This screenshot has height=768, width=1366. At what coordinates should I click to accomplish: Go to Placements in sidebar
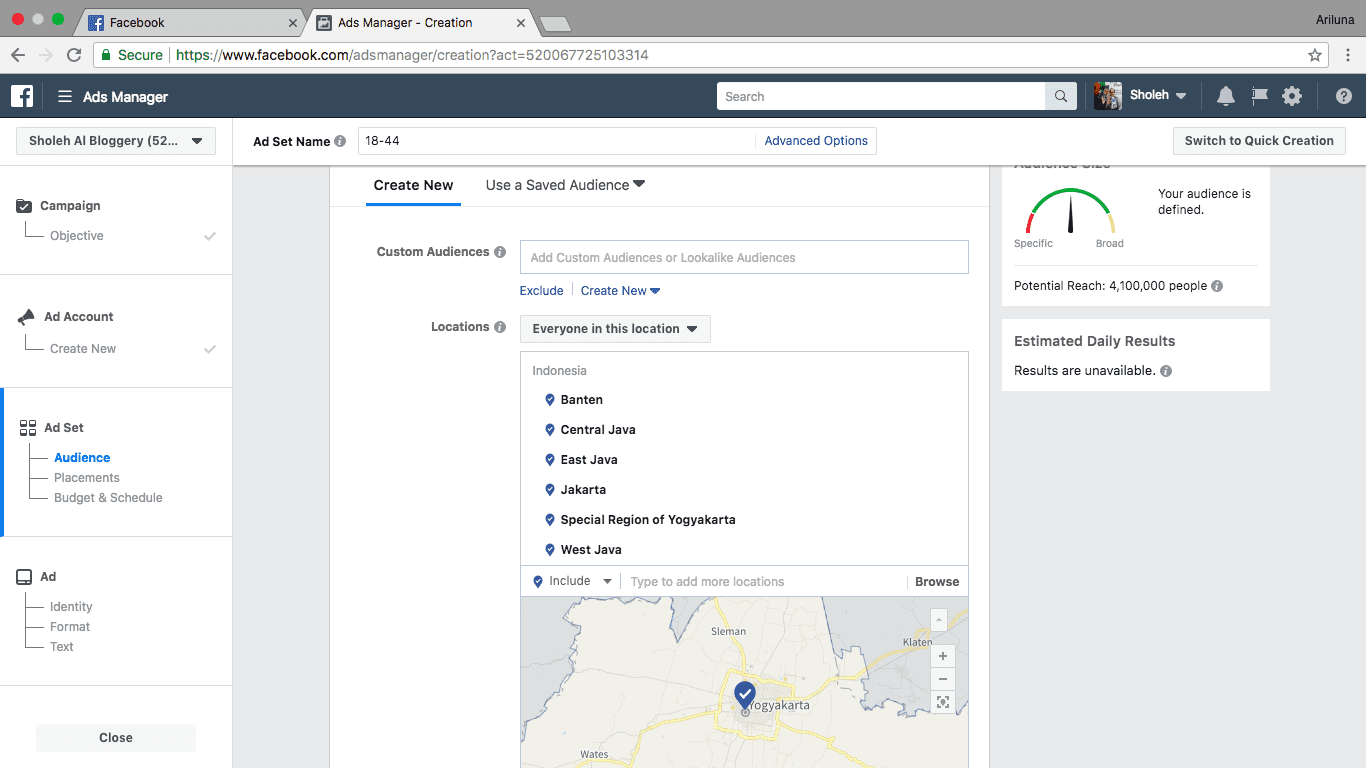click(87, 478)
